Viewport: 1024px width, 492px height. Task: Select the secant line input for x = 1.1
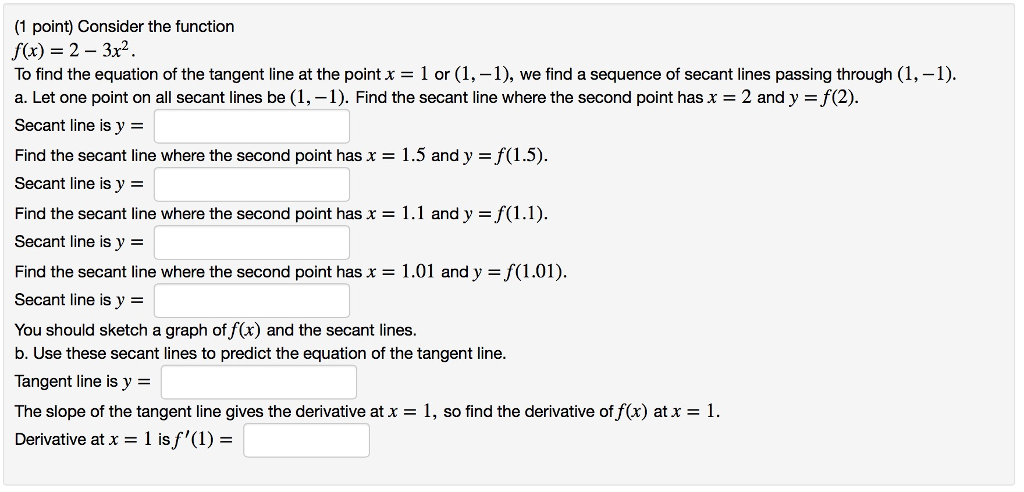coord(251,242)
